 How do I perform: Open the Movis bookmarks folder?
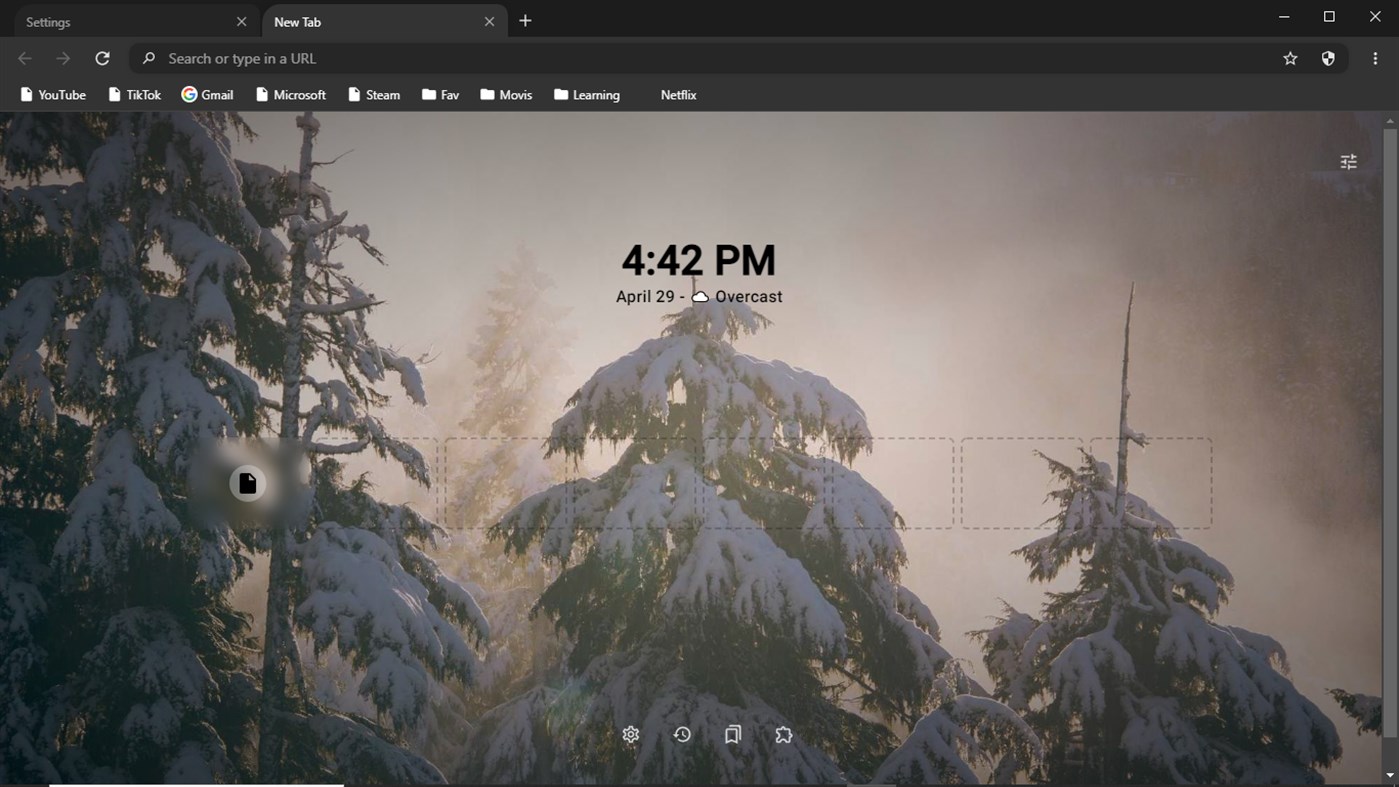tap(506, 94)
